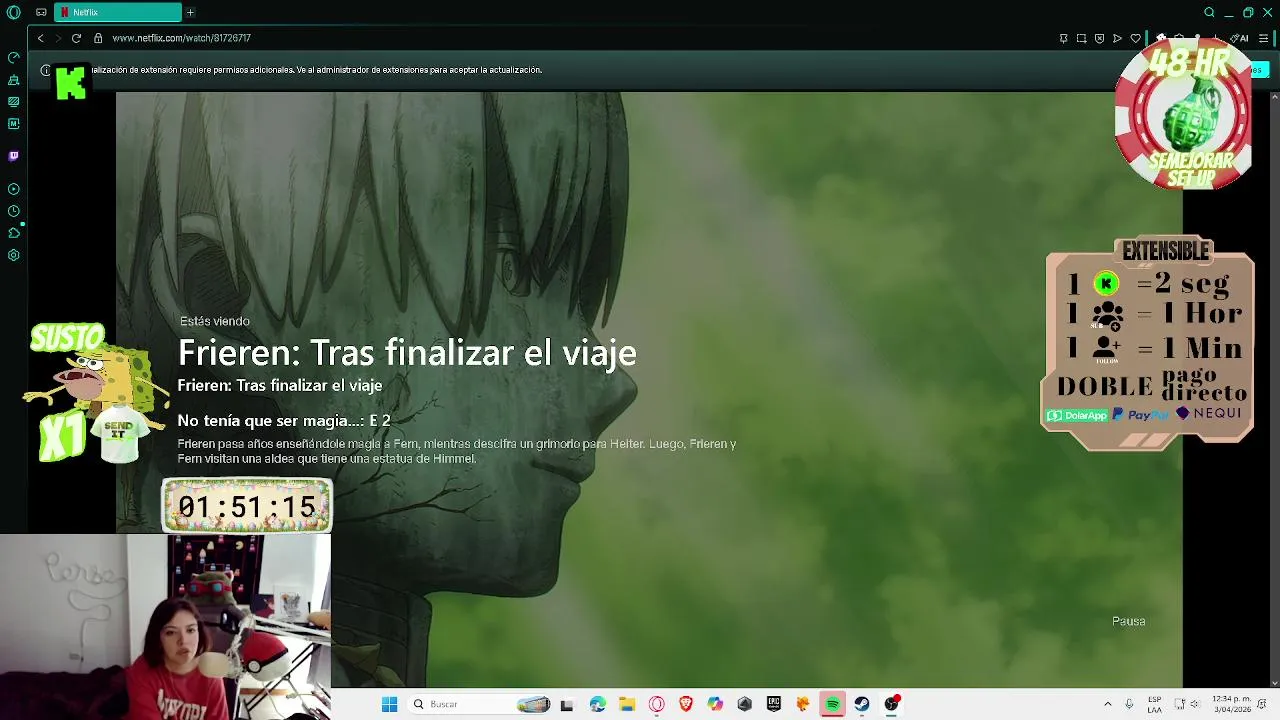1280x720 pixels.
Task: Click the padlock site security icon
Action: (x=98, y=38)
